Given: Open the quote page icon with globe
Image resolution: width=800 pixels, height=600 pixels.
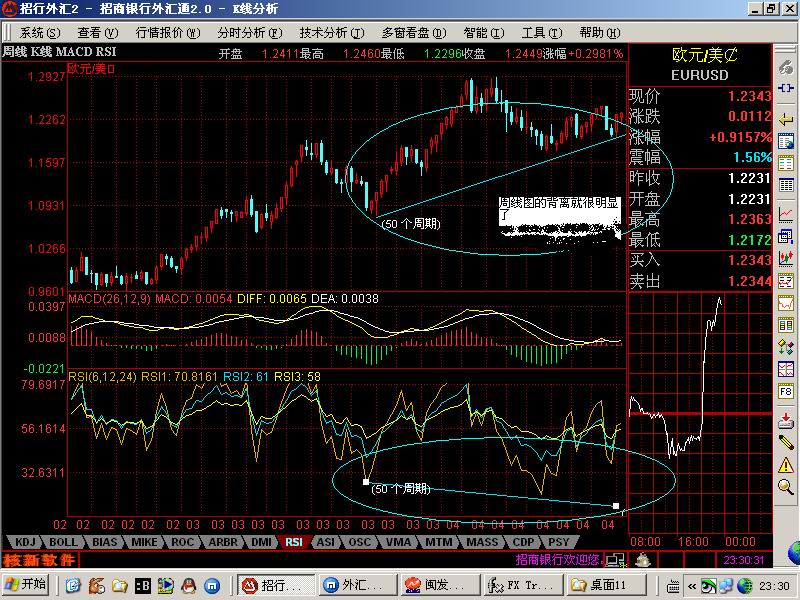Looking at the screenshot, I should coord(786,141).
